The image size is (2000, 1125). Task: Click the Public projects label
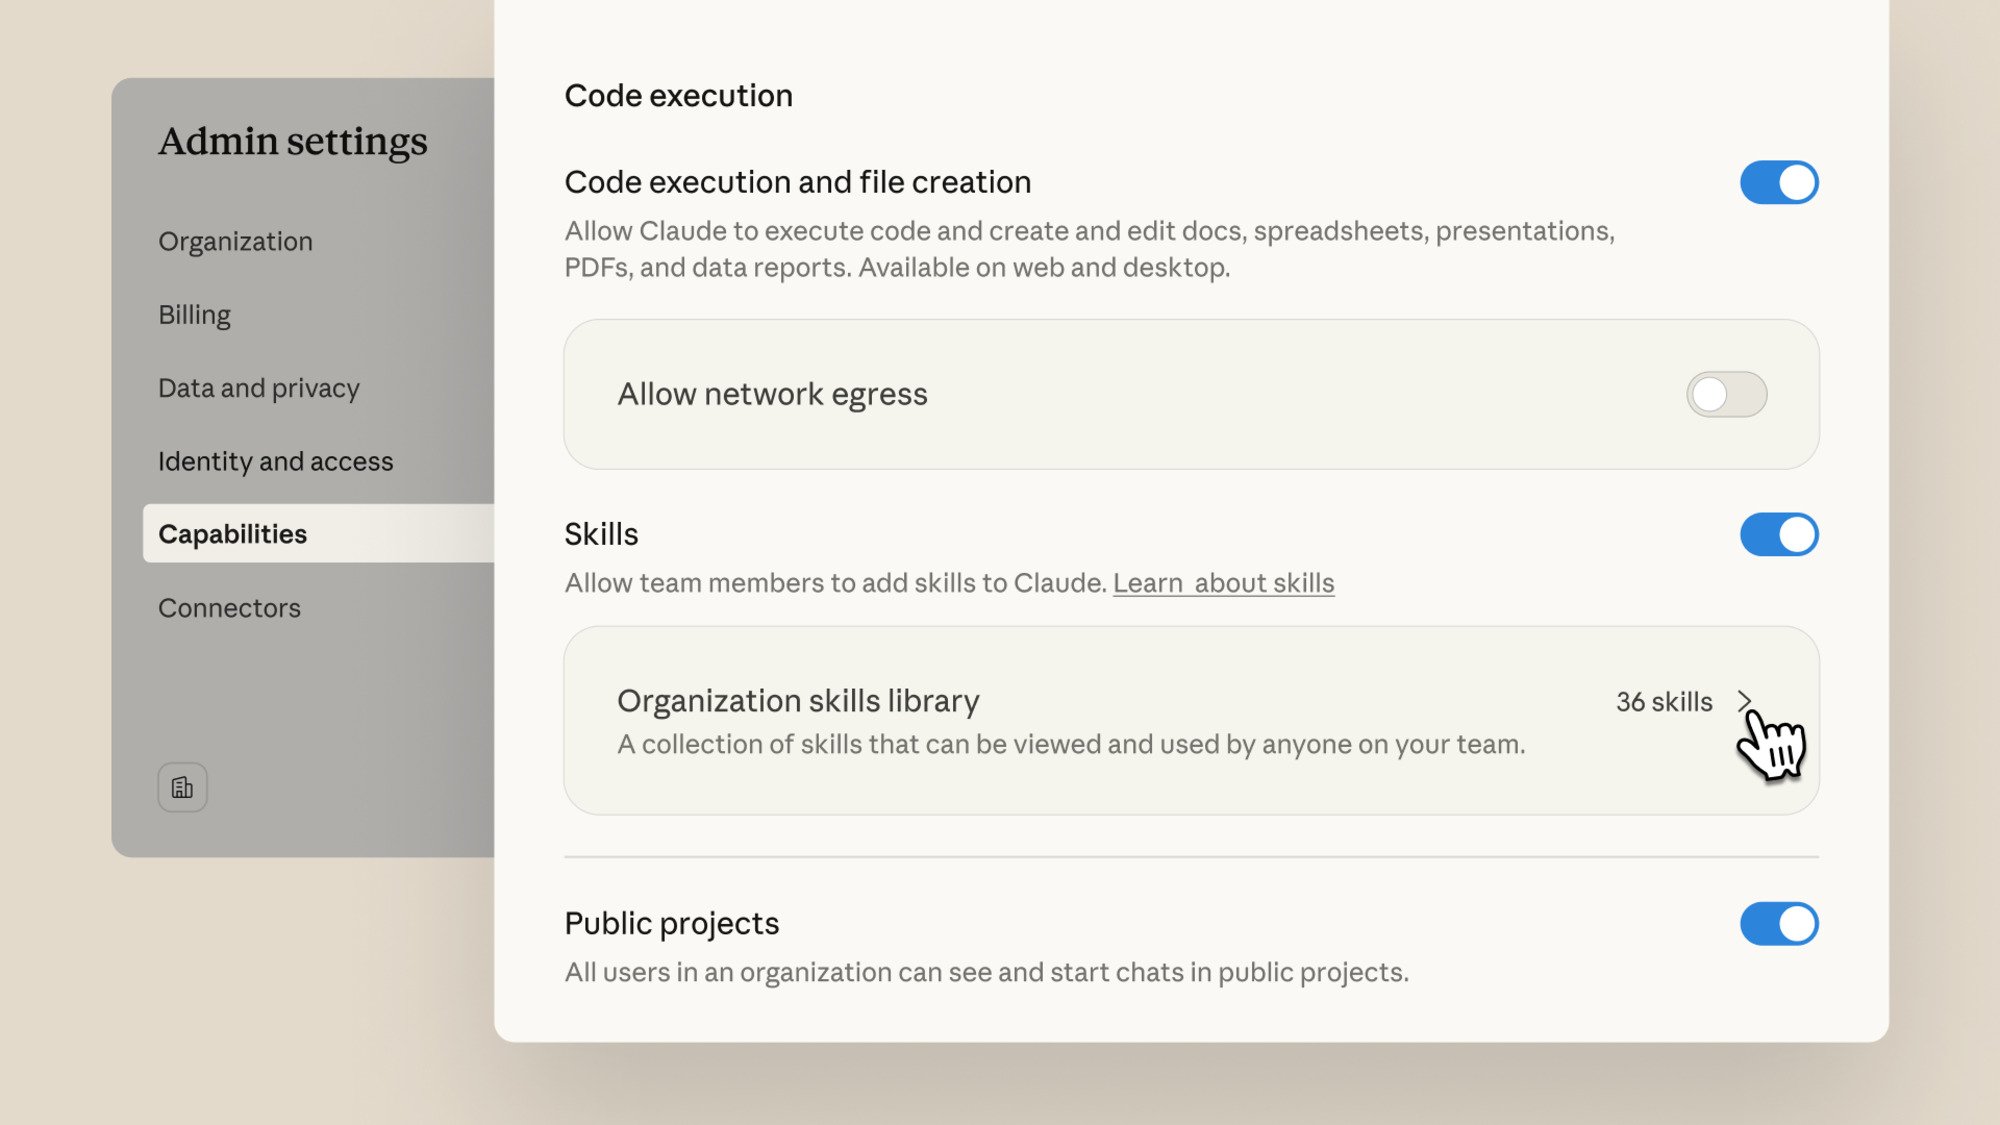[x=671, y=923]
